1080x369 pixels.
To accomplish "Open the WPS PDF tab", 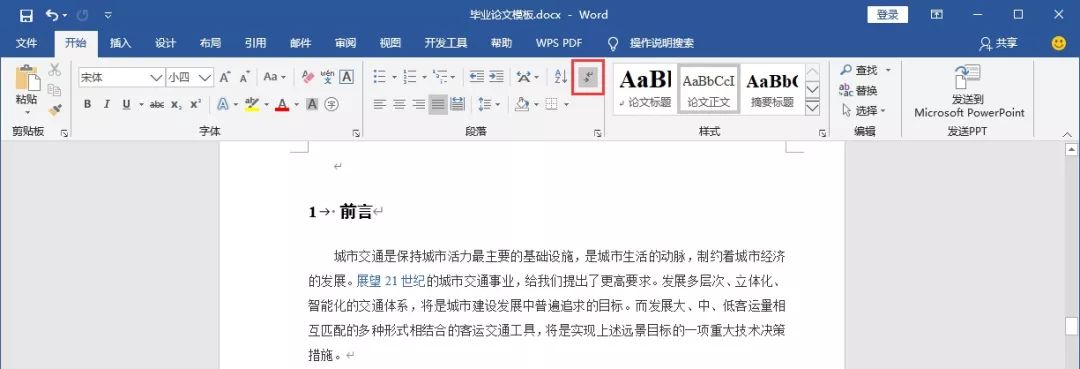I will coord(559,43).
